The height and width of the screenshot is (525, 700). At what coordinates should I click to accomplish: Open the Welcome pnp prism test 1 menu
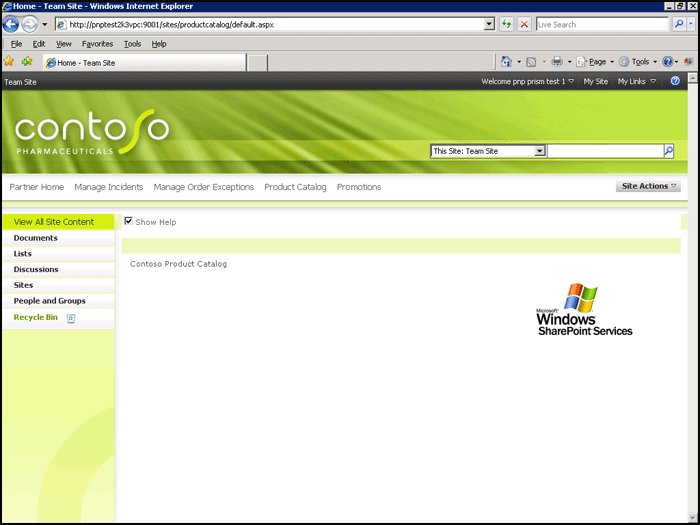(x=527, y=81)
